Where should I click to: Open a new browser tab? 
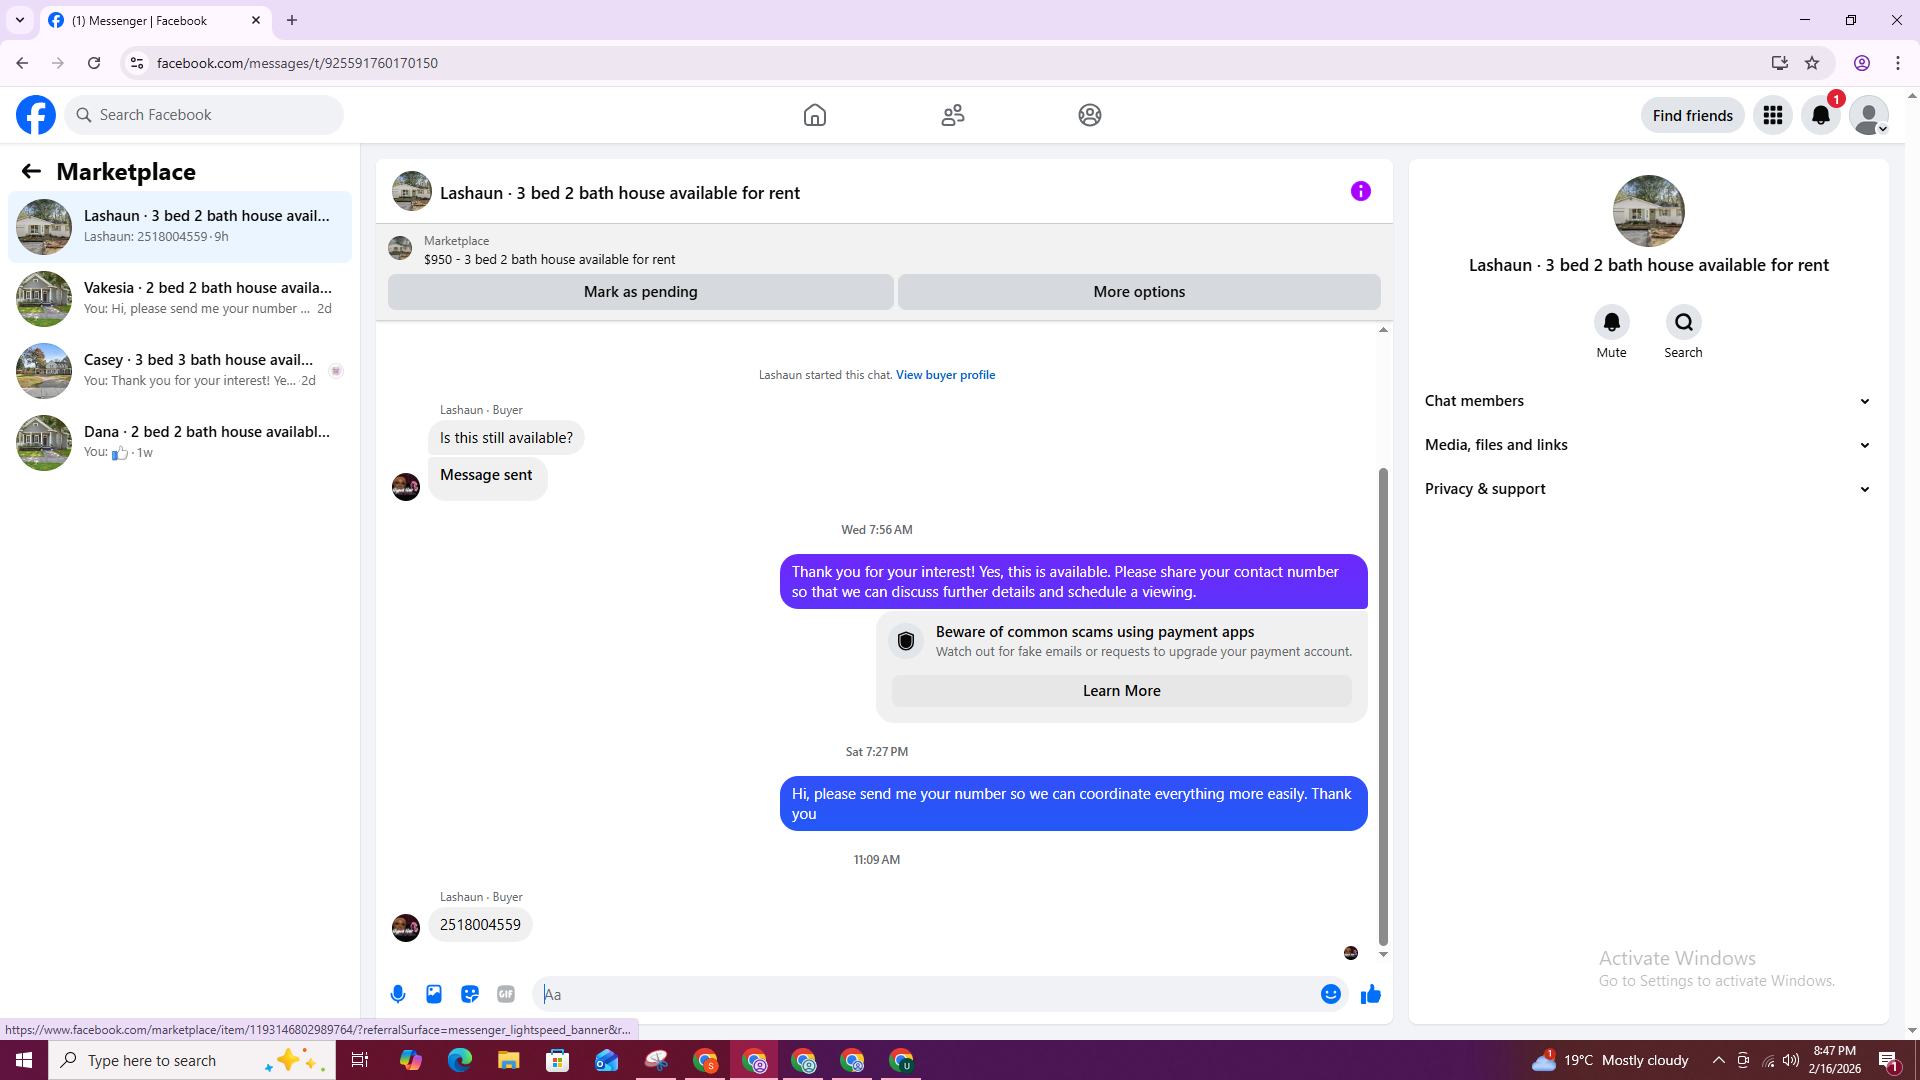pyautogui.click(x=292, y=20)
